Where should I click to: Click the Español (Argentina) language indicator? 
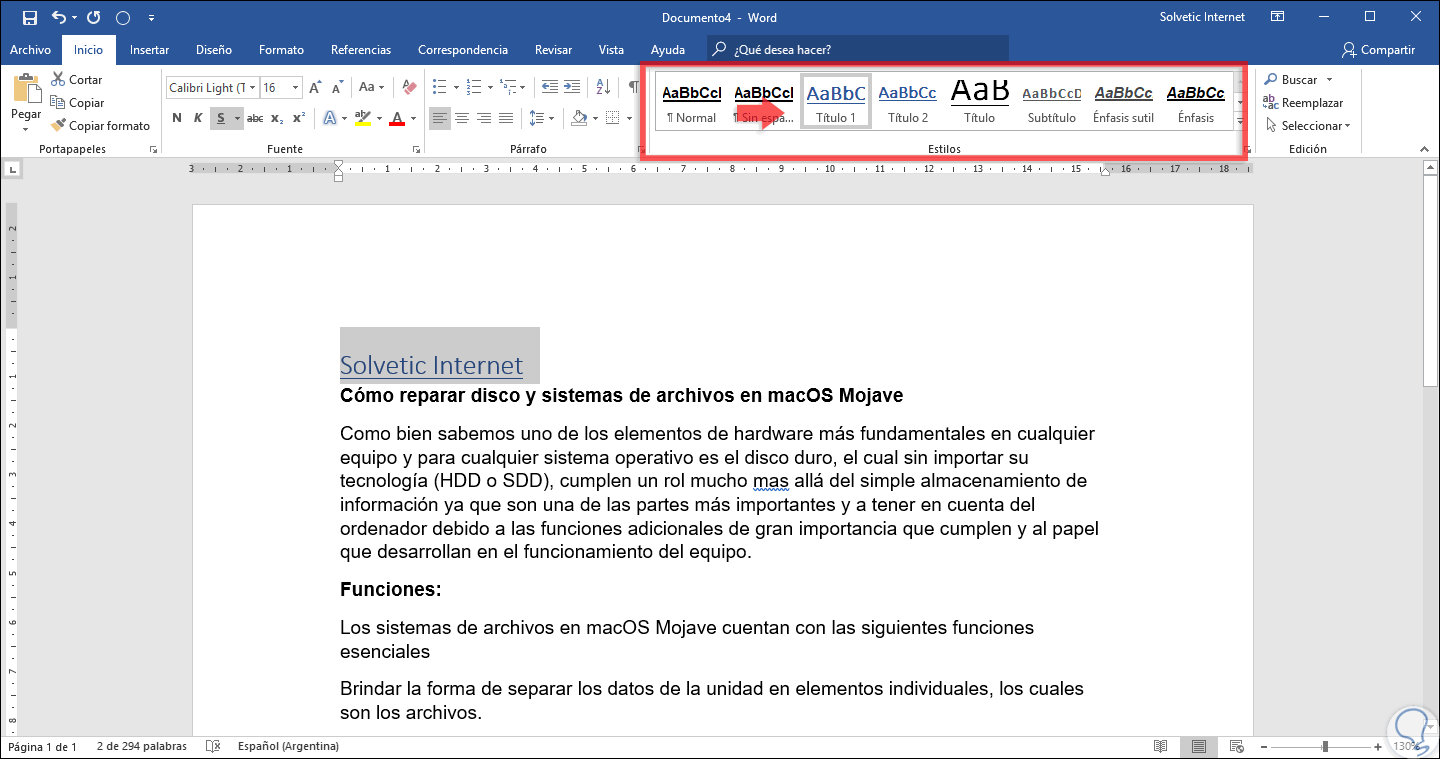click(288, 747)
